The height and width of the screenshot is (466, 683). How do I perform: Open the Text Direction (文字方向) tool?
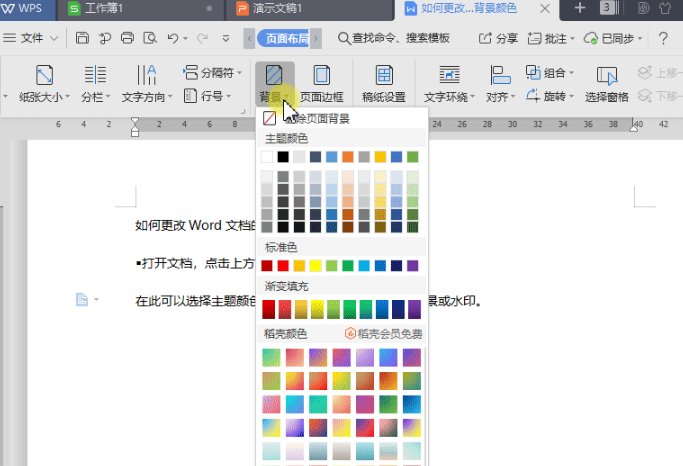147,84
